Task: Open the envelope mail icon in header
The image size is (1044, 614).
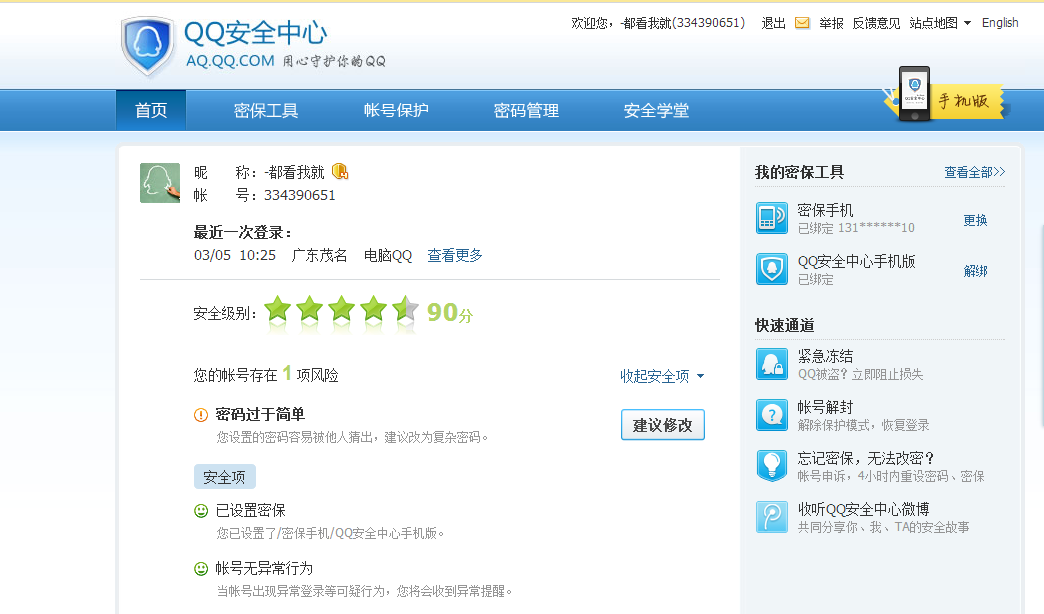Action: [802, 23]
